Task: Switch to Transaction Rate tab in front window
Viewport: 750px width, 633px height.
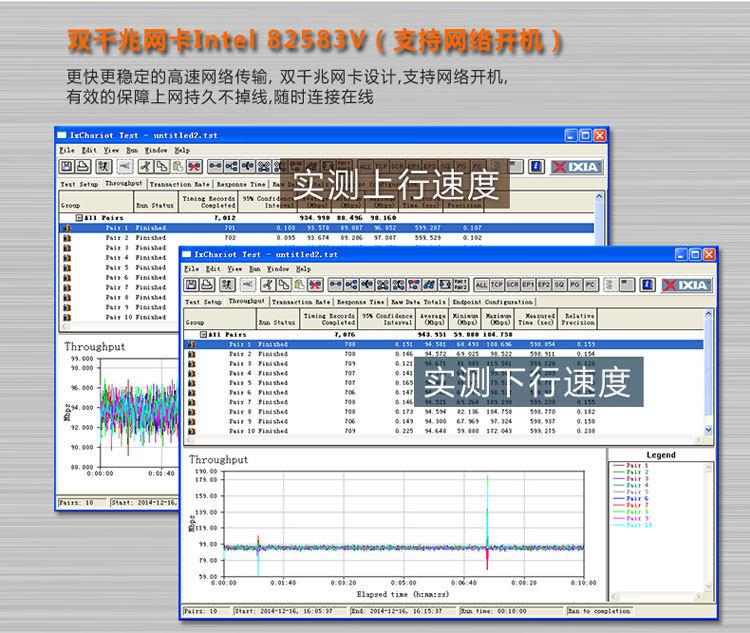Action: click(301, 302)
